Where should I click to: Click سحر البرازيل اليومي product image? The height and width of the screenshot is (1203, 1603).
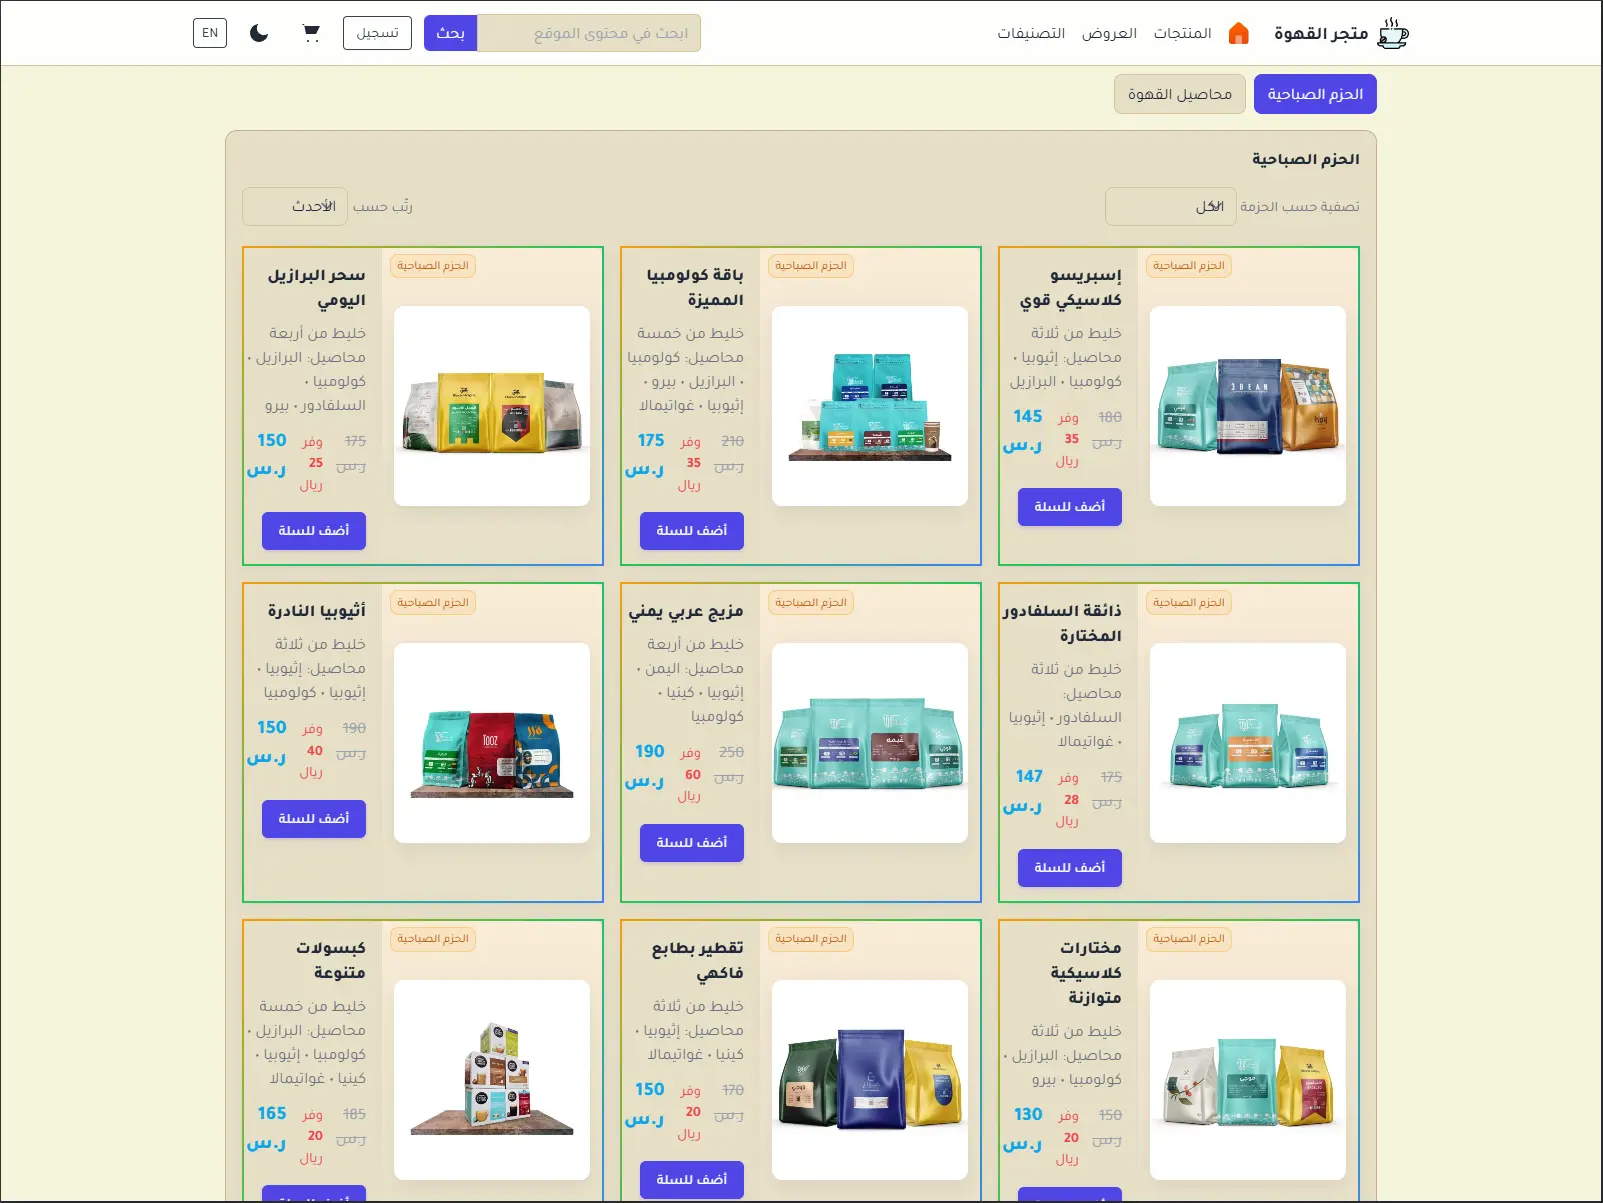[491, 406]
